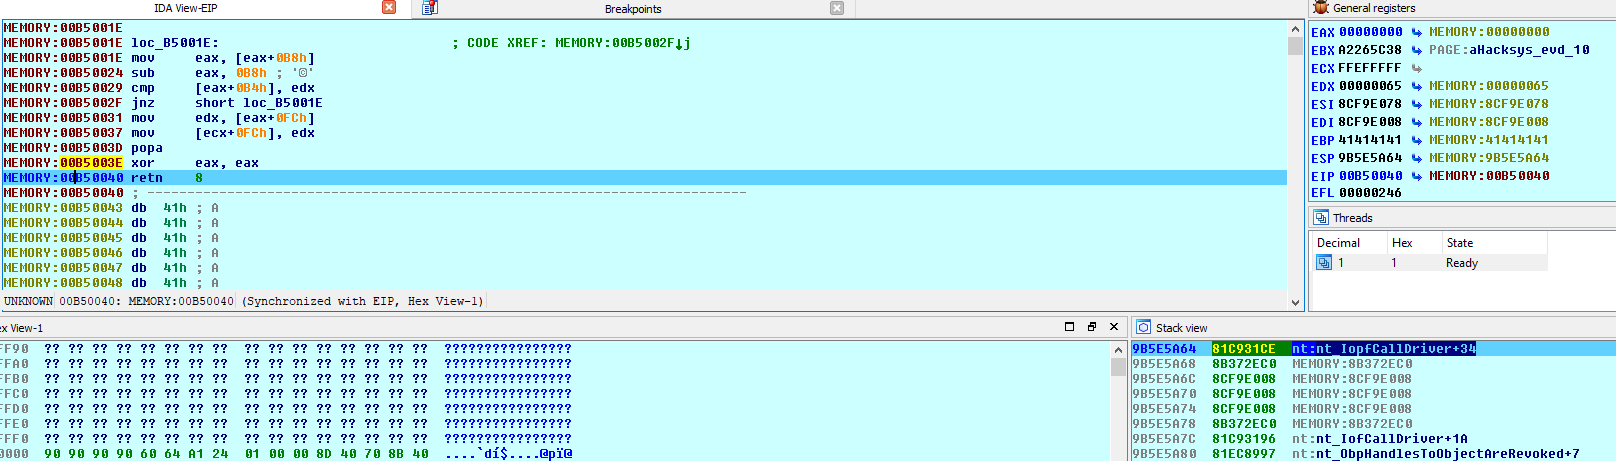
Task: Sort threads by the State column header
Action: [x=1459, y=243]
